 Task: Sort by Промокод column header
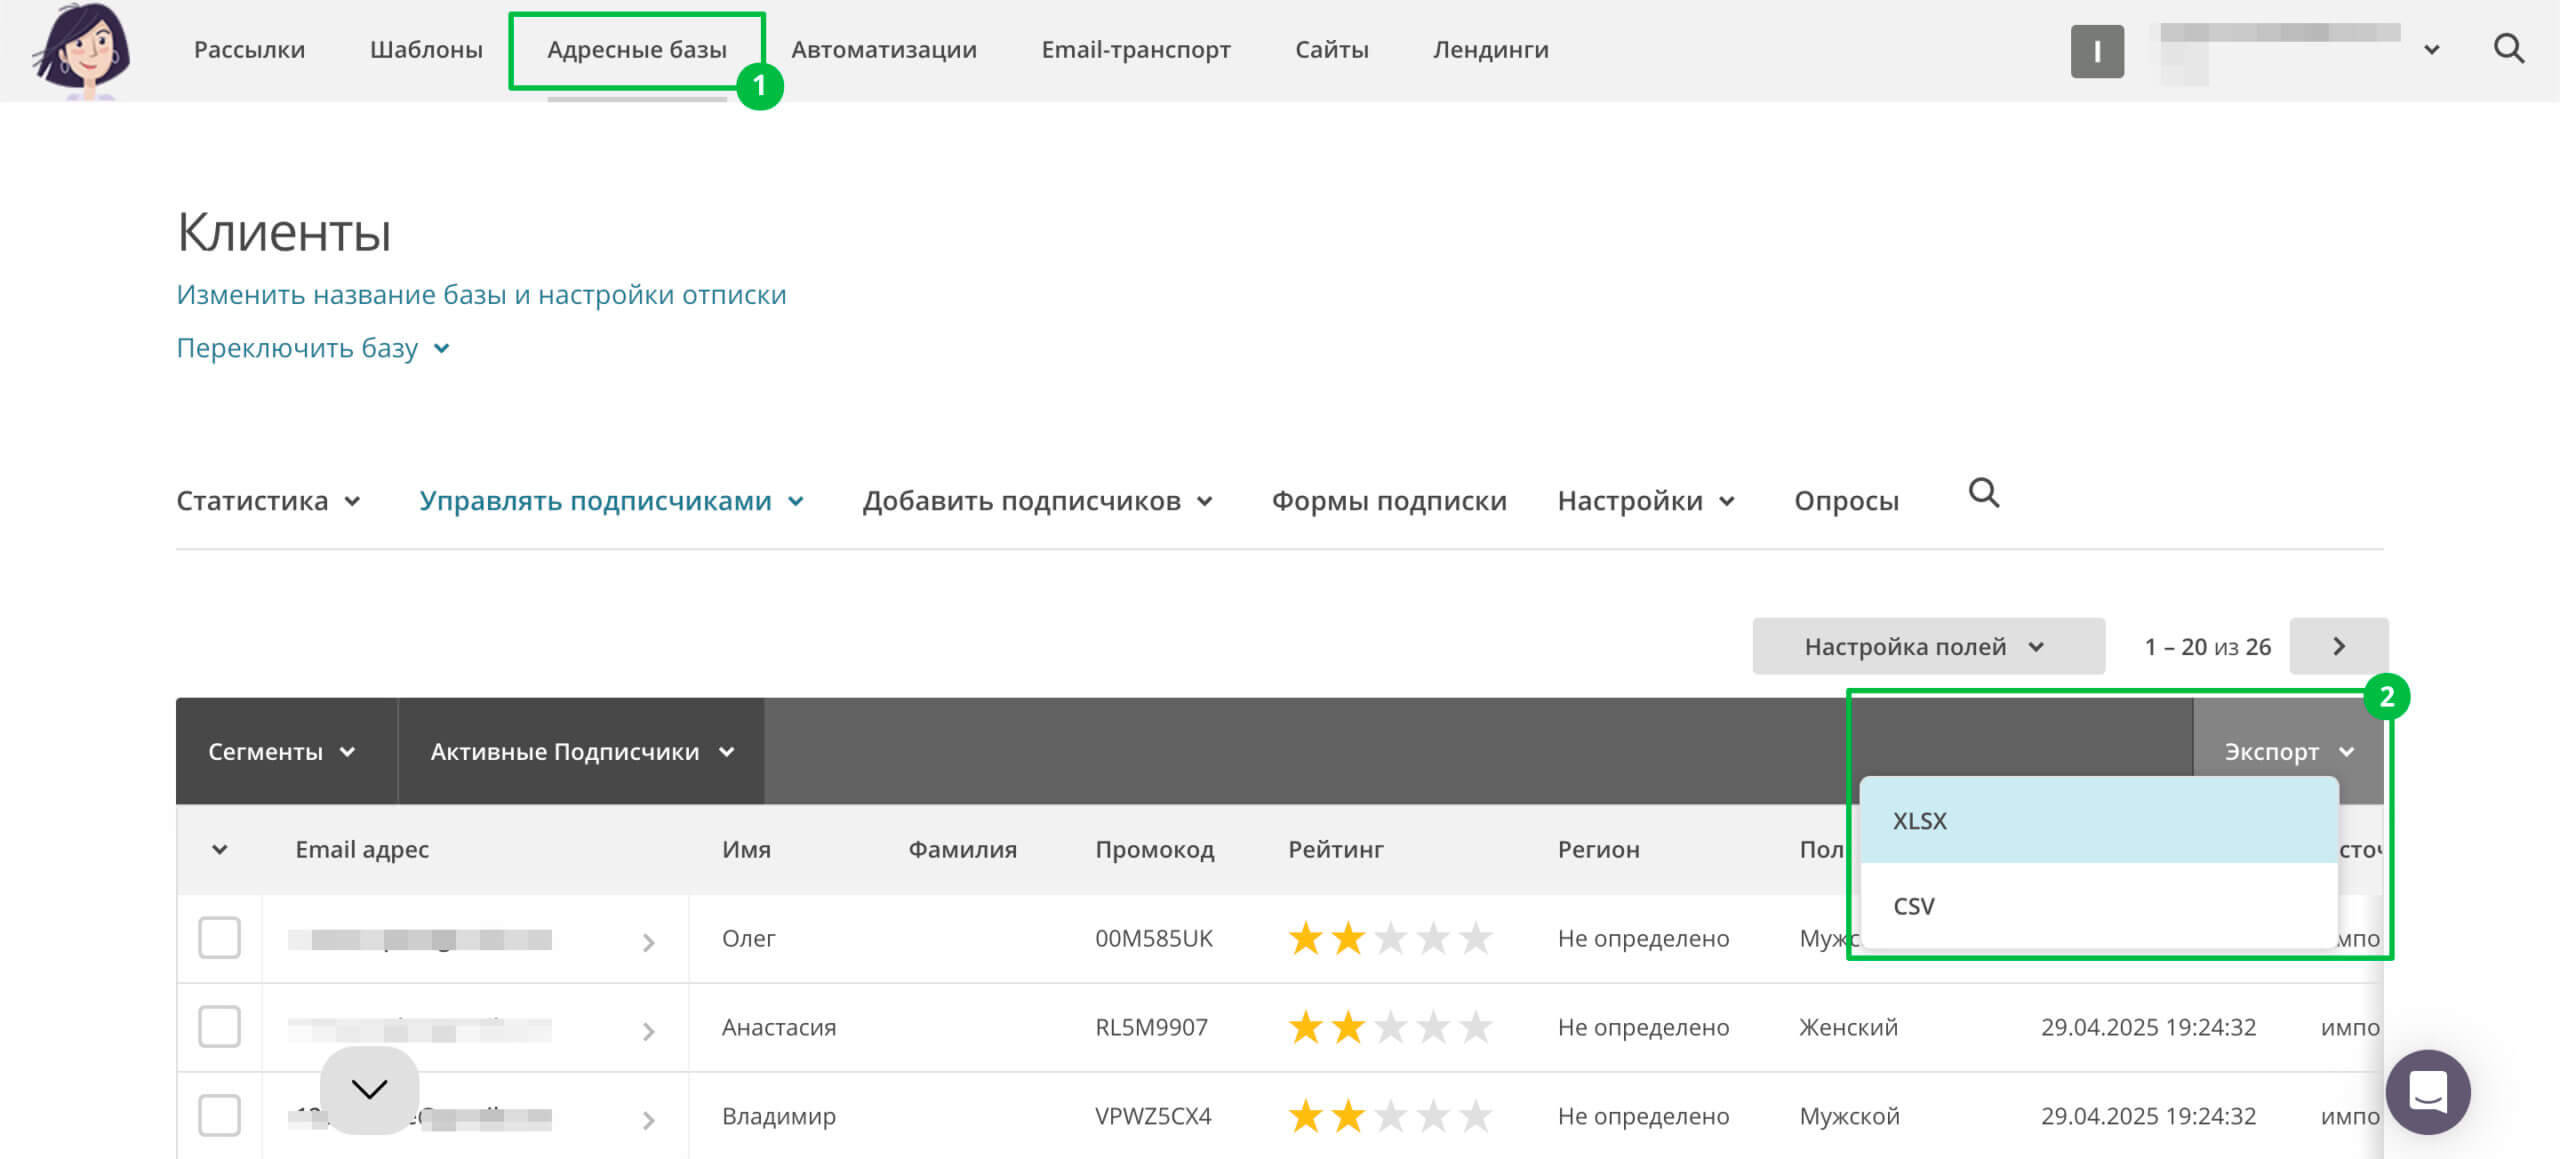click(x=1154, y=849)
